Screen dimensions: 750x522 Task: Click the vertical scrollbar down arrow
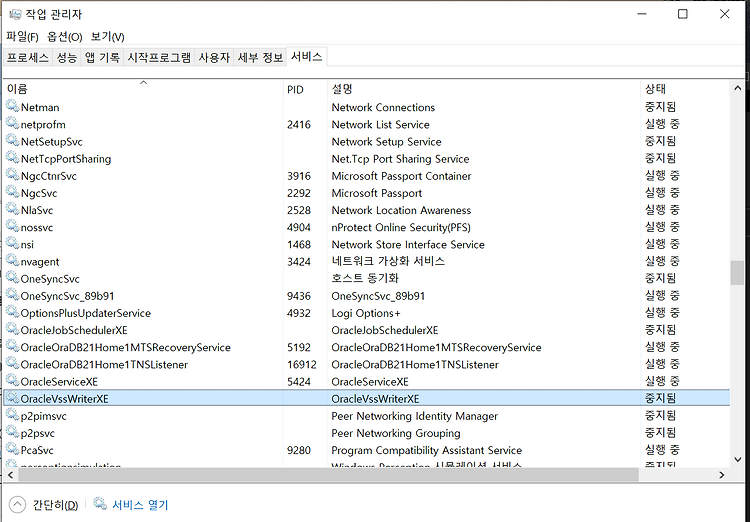click(737, 460)
